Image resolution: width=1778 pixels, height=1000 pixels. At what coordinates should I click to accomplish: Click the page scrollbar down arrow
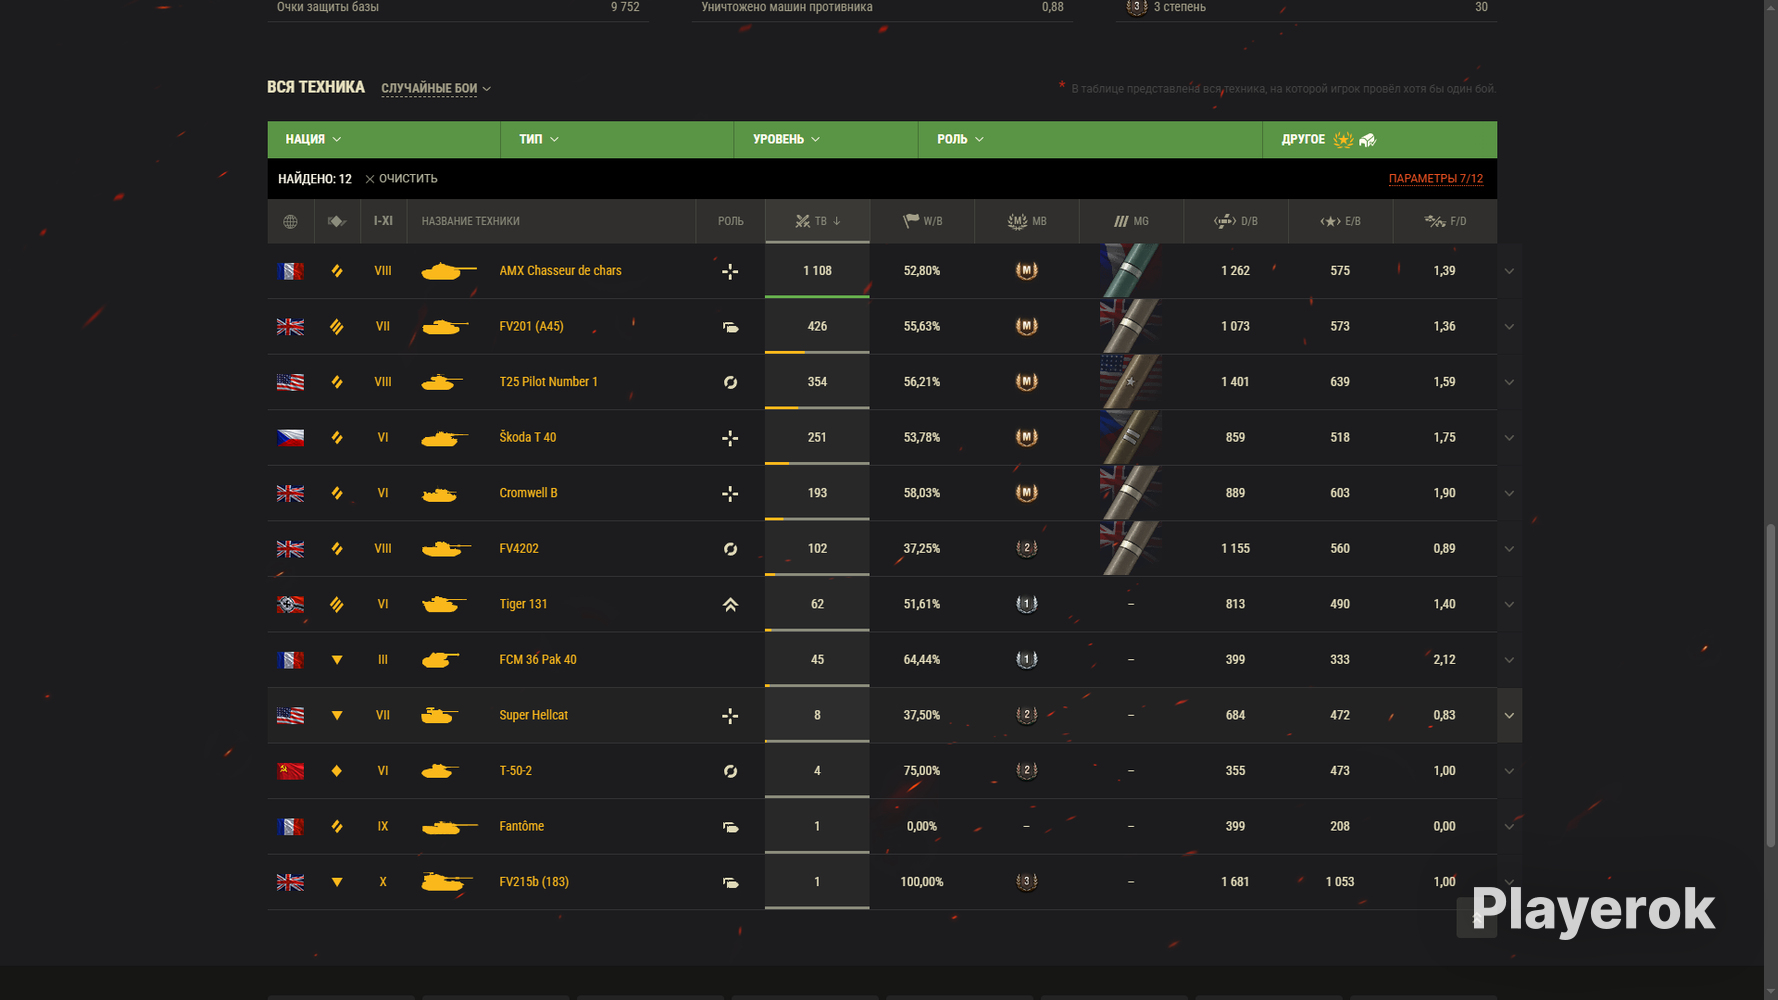click(x=1771, y=992)
